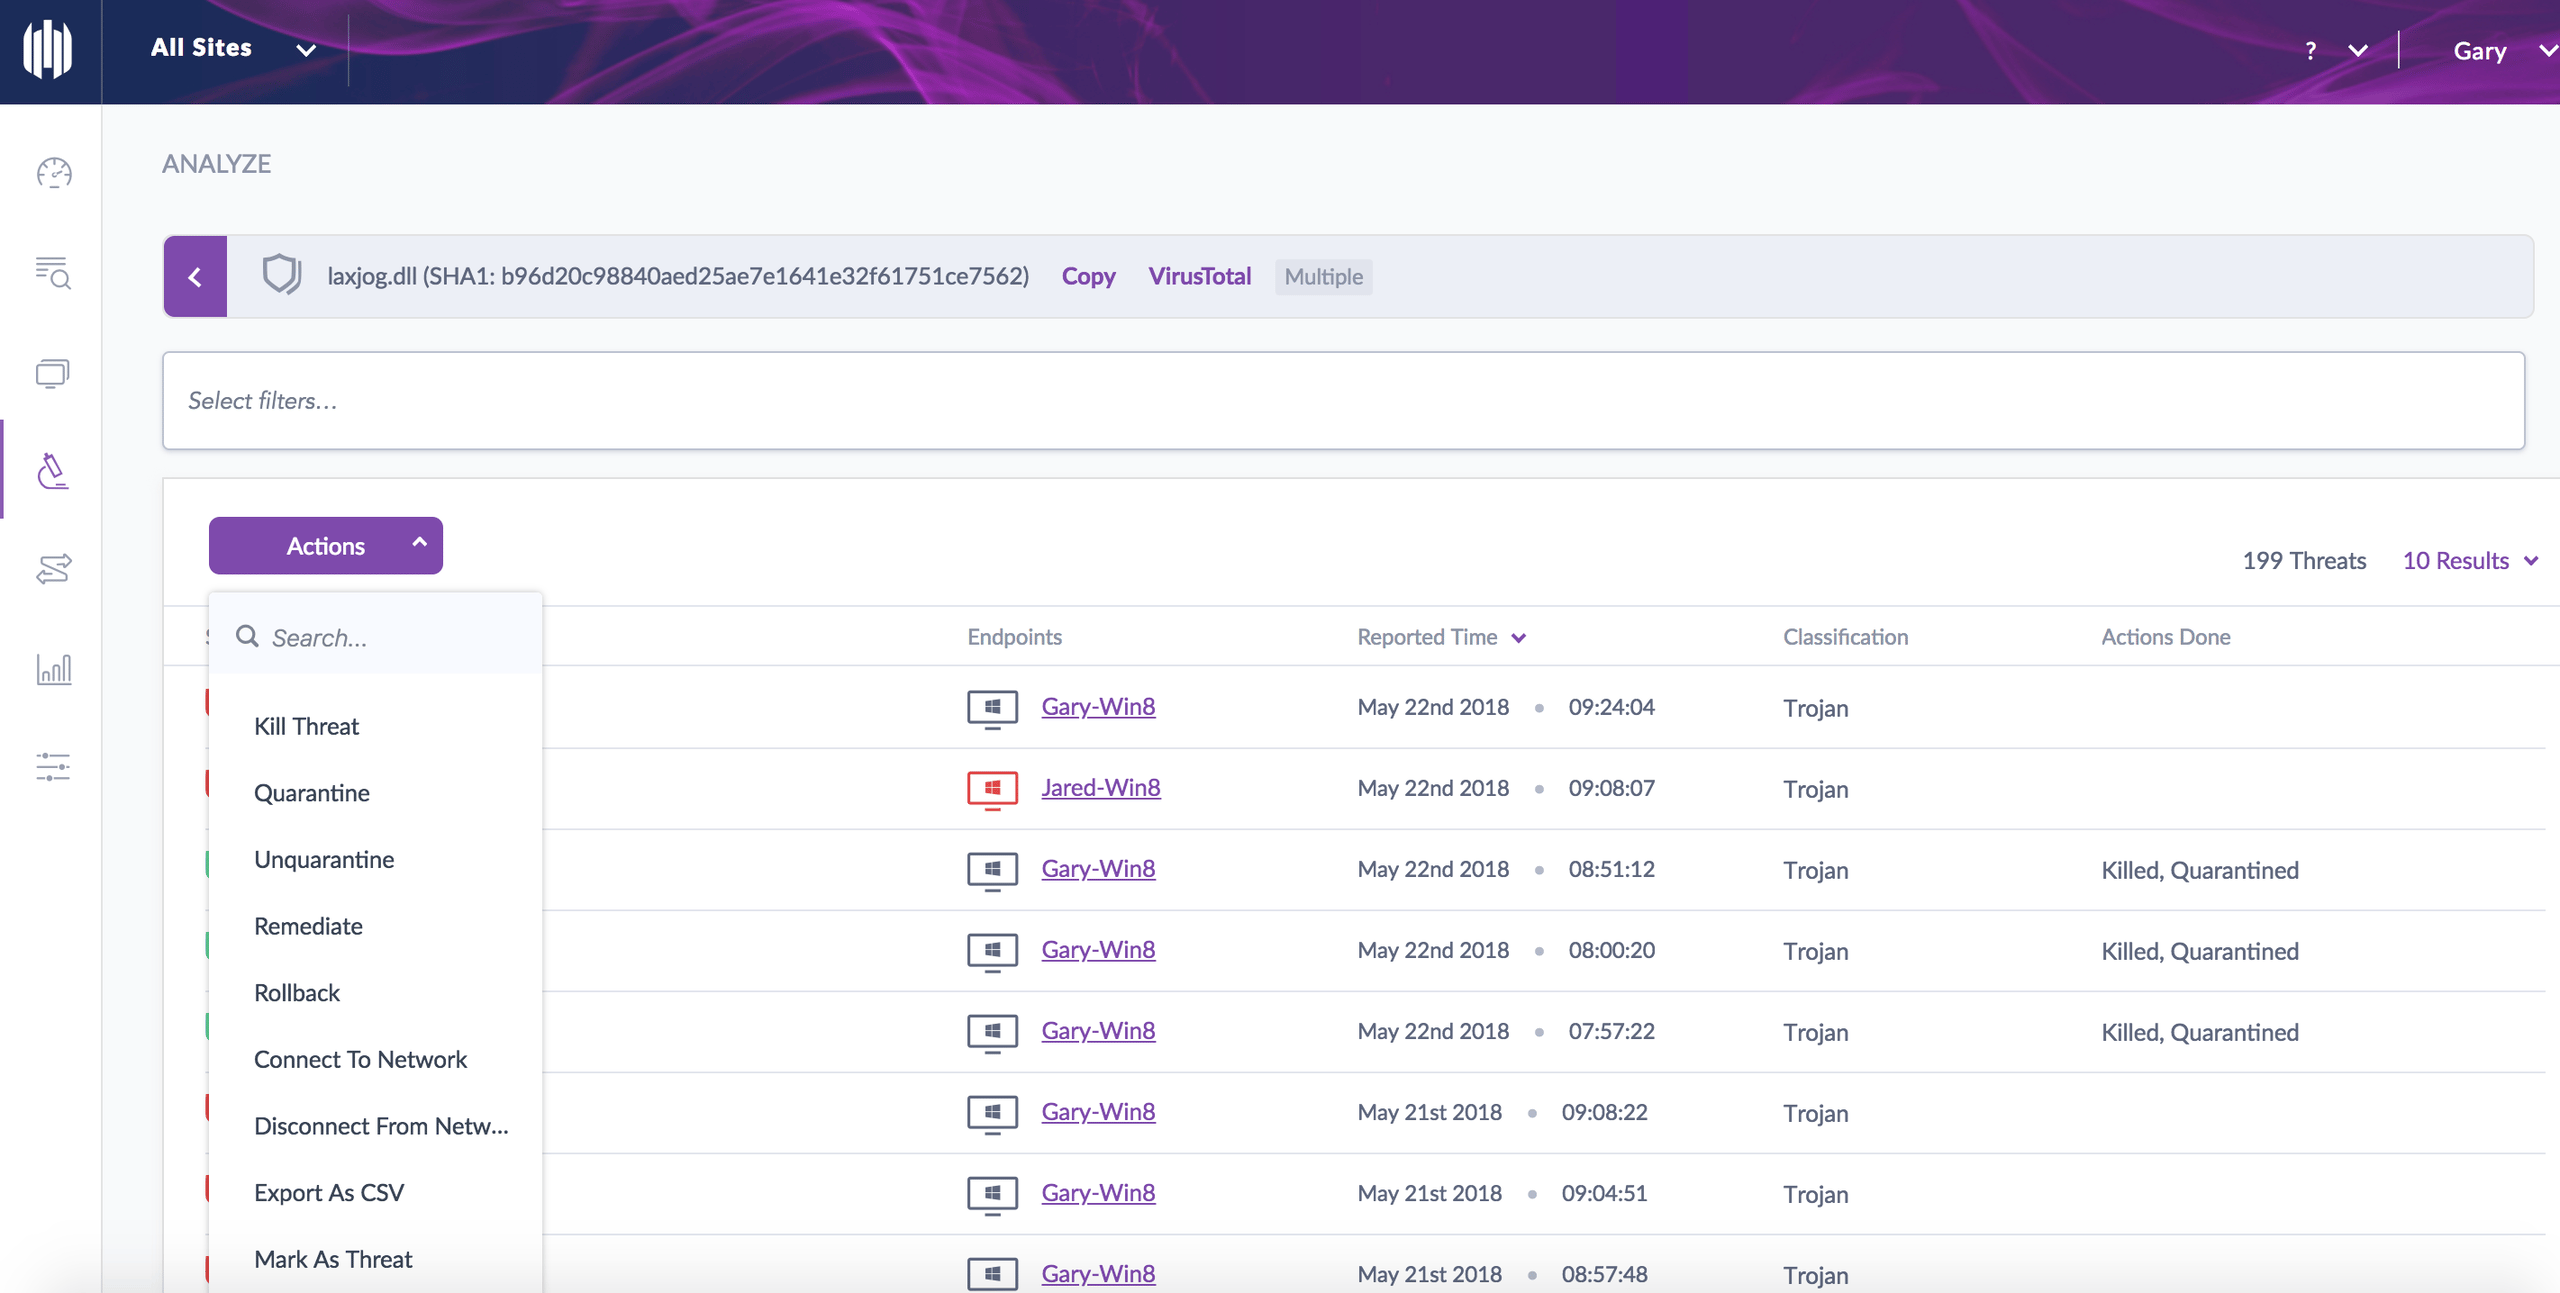Click the endpoint icon for the 07:57:22 row
The image size is (2560, 1293).
[992, 1032]
